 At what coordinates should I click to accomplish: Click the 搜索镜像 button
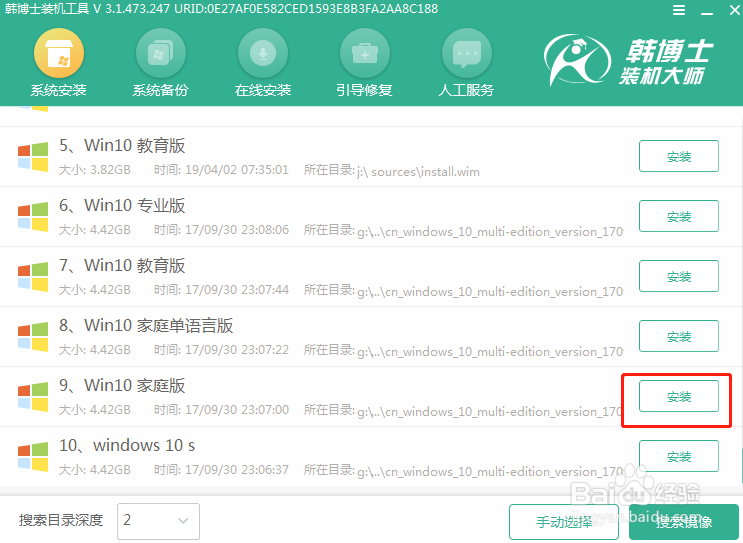coord(684,522)
